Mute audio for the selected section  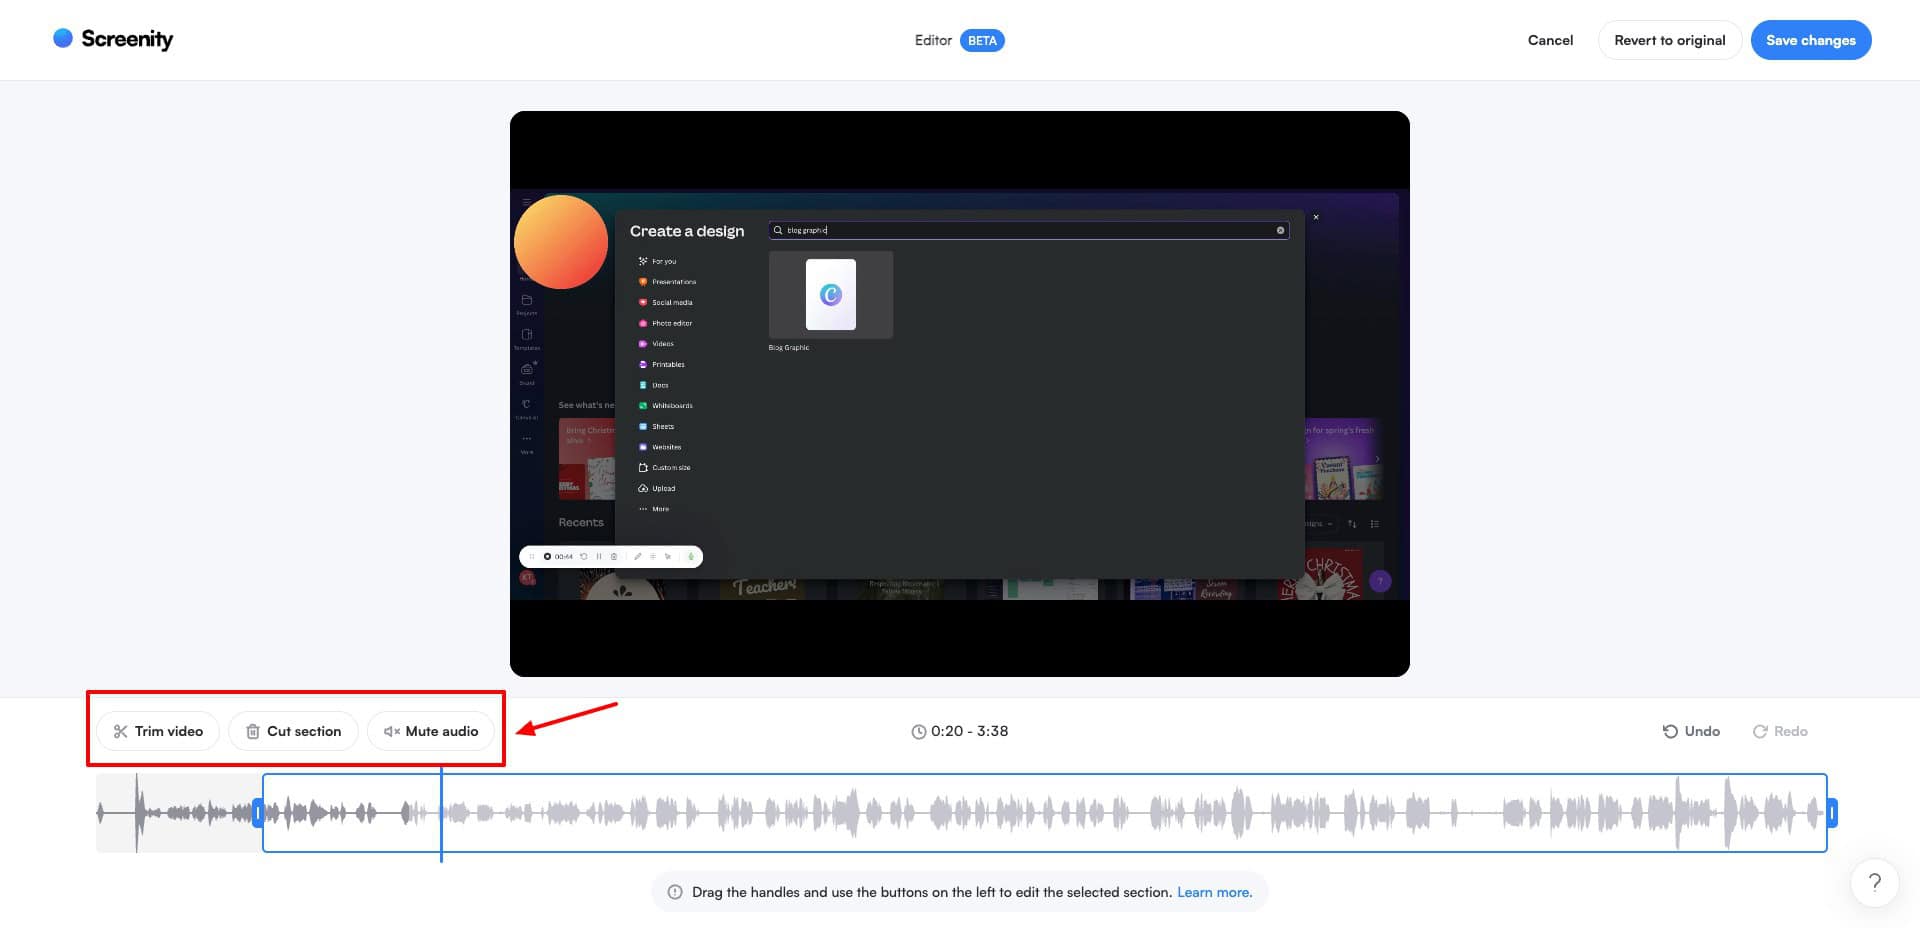click(431, 732)
